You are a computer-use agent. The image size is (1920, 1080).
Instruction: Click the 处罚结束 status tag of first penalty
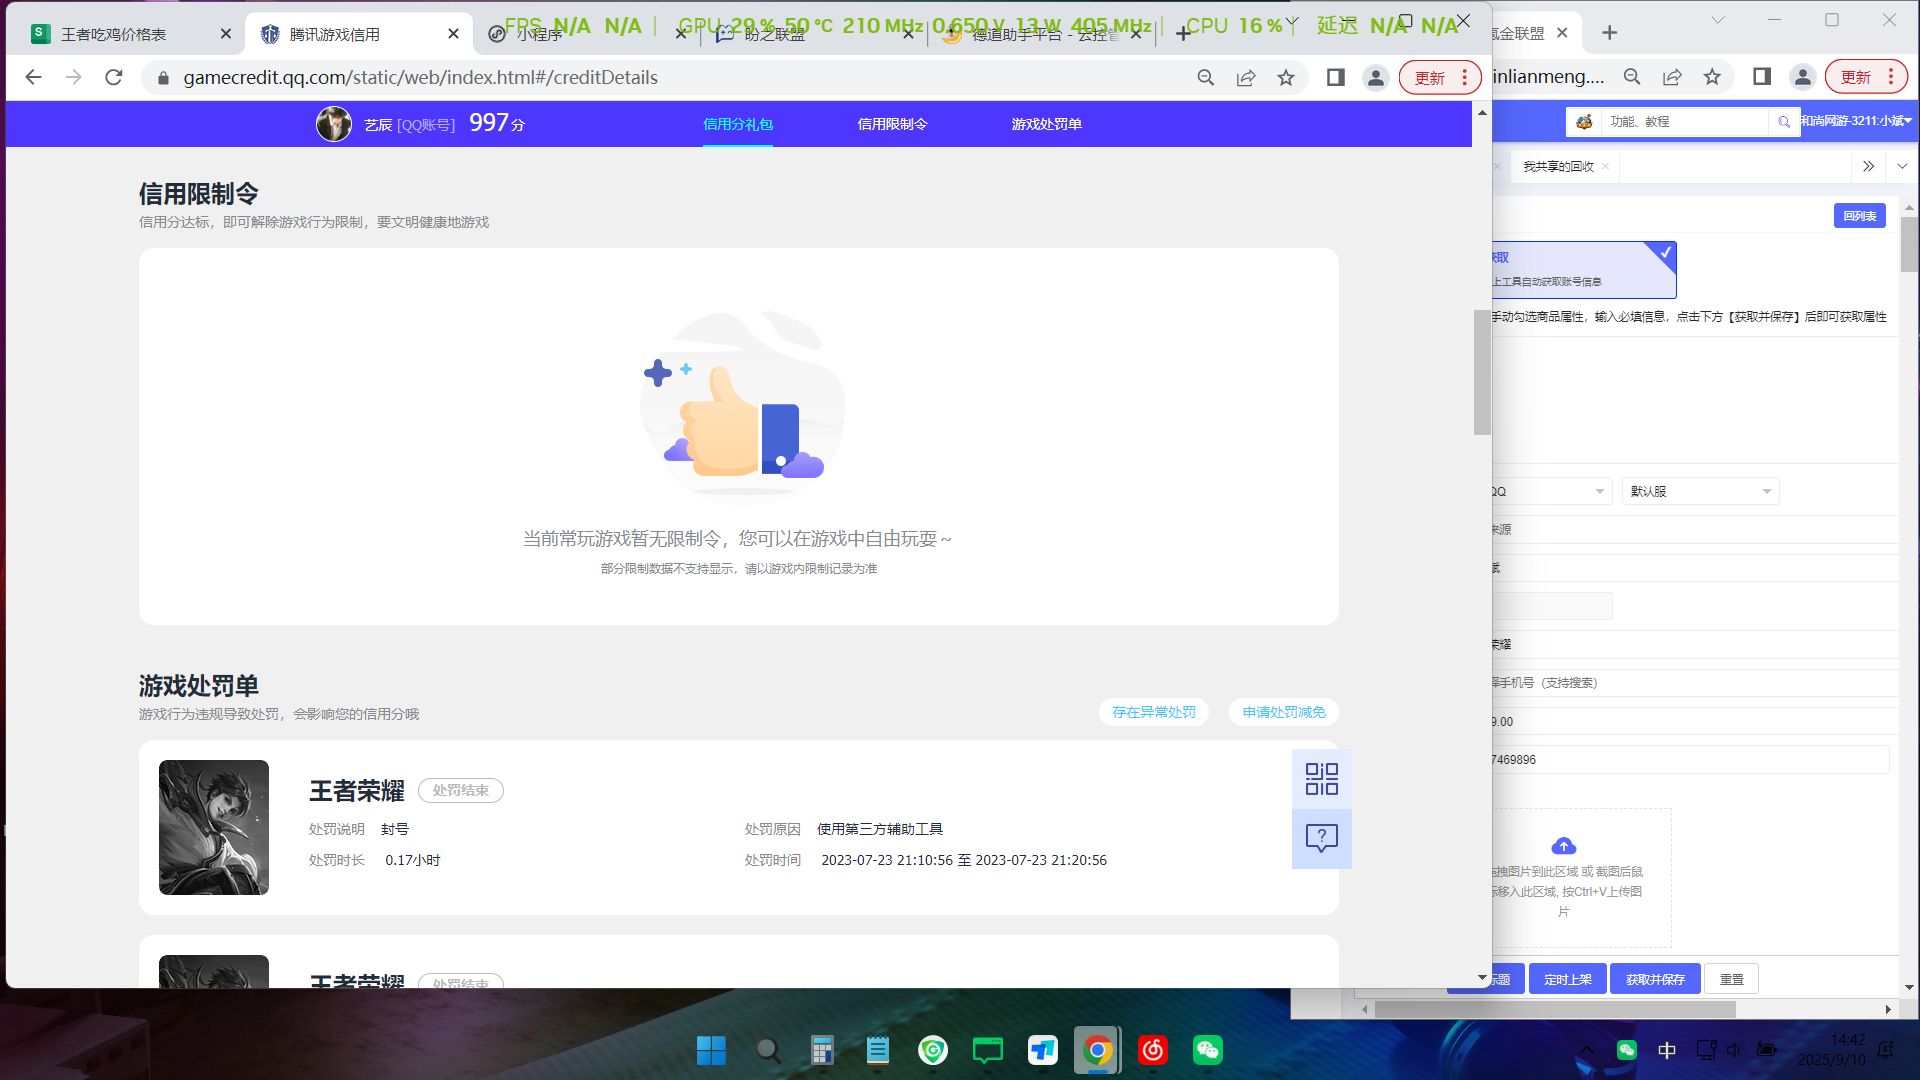(461, 790)
